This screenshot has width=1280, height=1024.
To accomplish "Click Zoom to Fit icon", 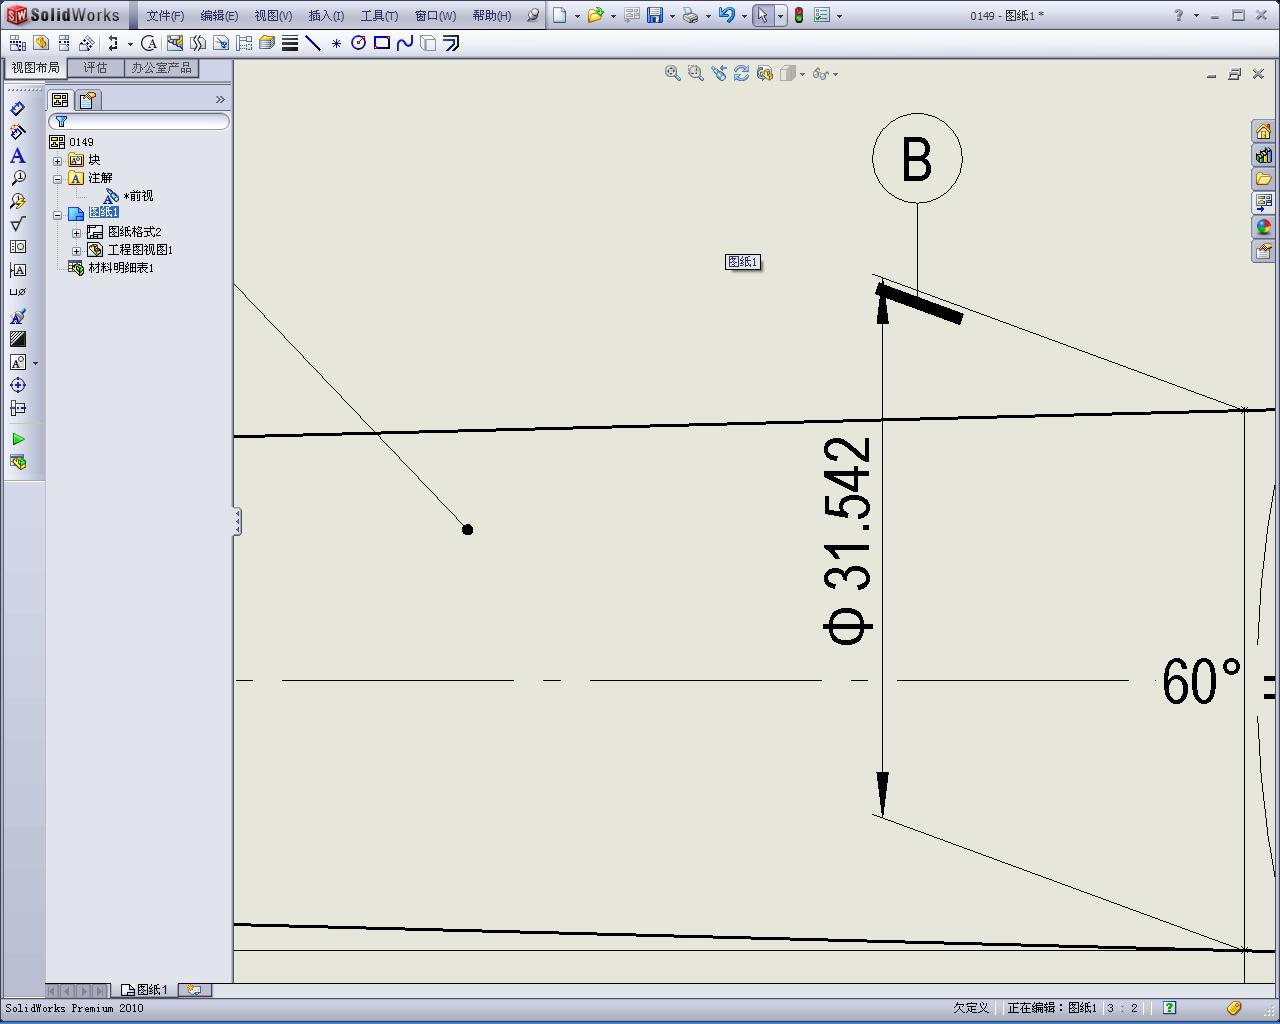I will (673, 73).
